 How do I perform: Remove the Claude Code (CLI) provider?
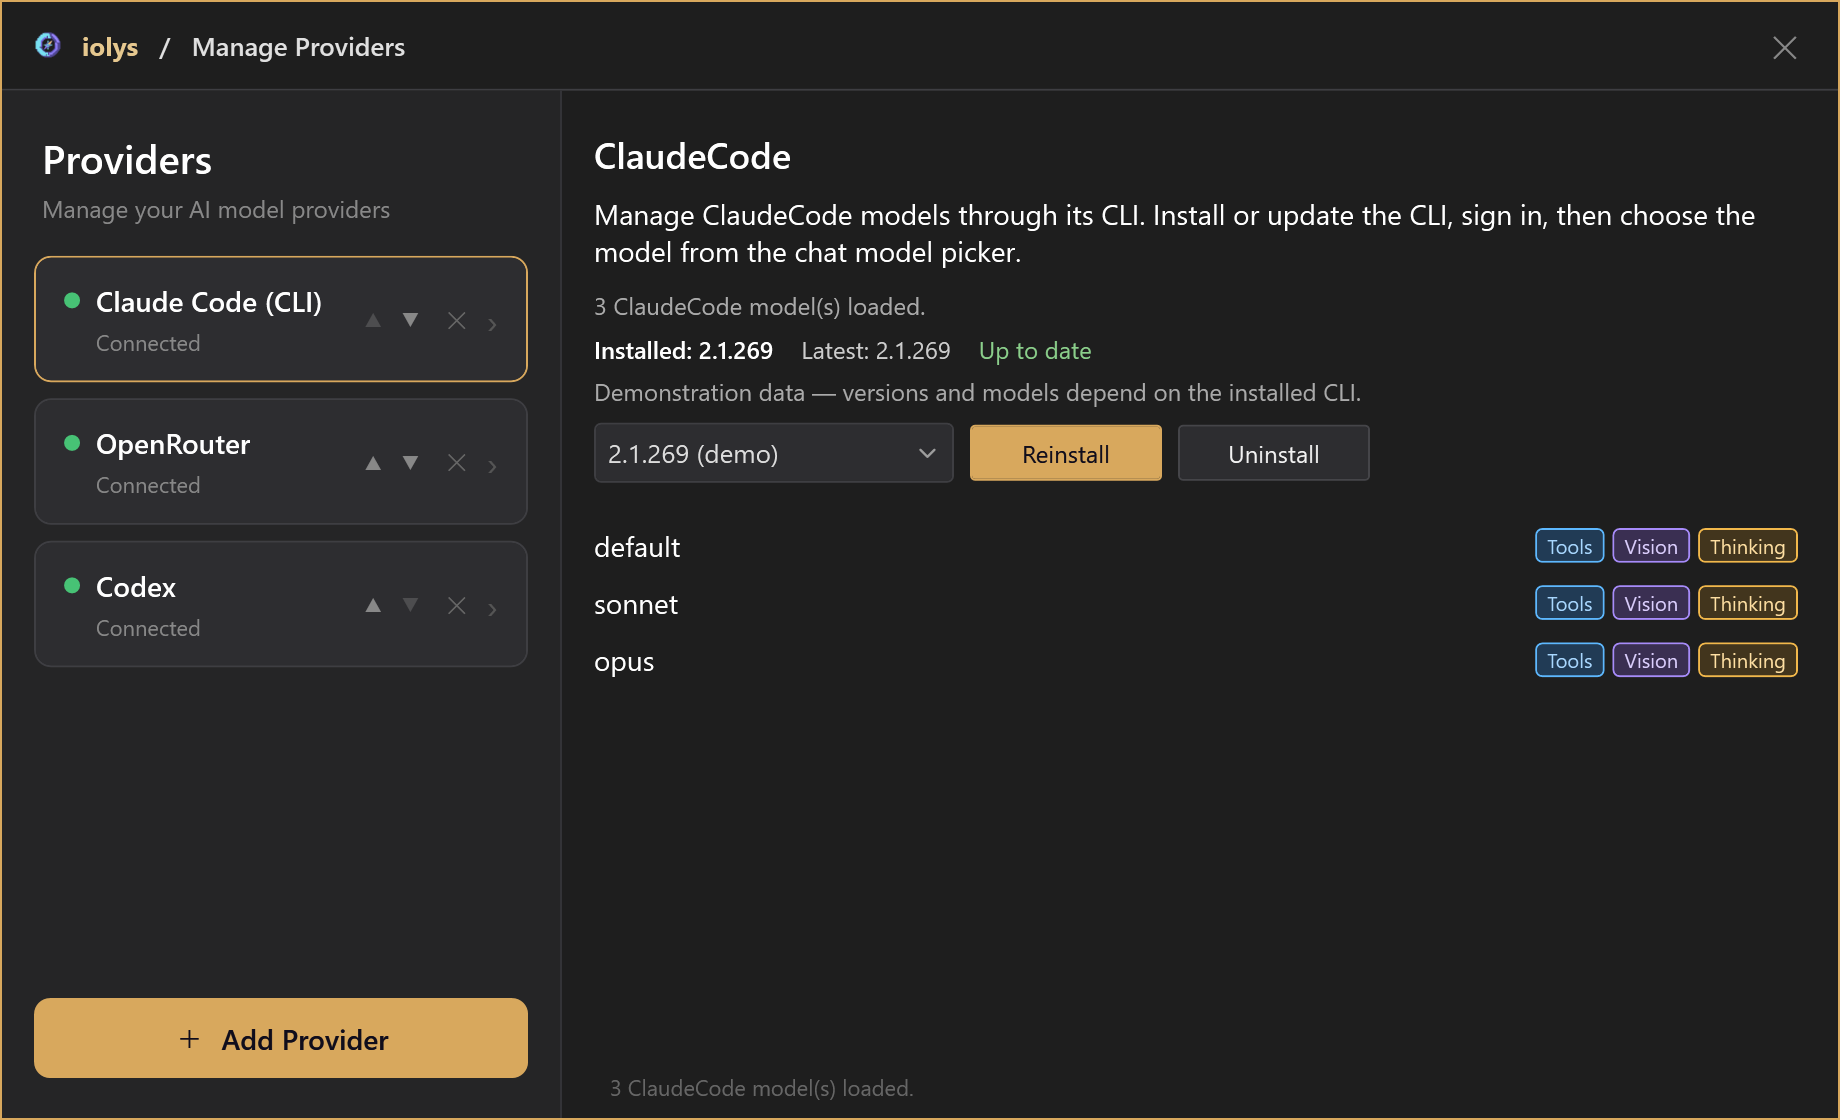457,320
